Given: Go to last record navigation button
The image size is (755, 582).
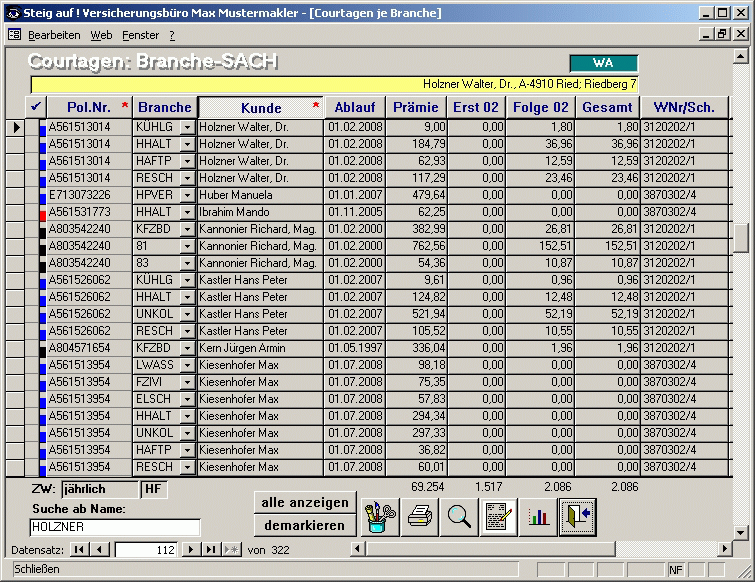Looking at the screenshot, I should point(210,549).
